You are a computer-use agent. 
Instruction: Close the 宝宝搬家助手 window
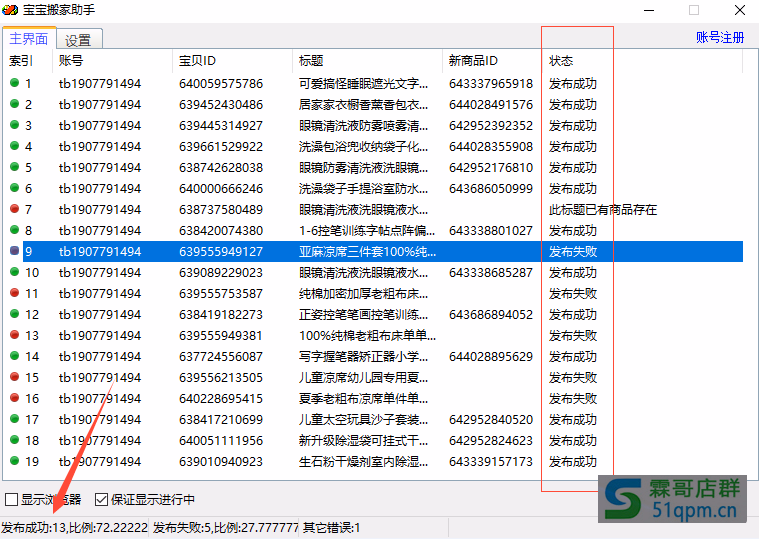[x=740, y=10]
